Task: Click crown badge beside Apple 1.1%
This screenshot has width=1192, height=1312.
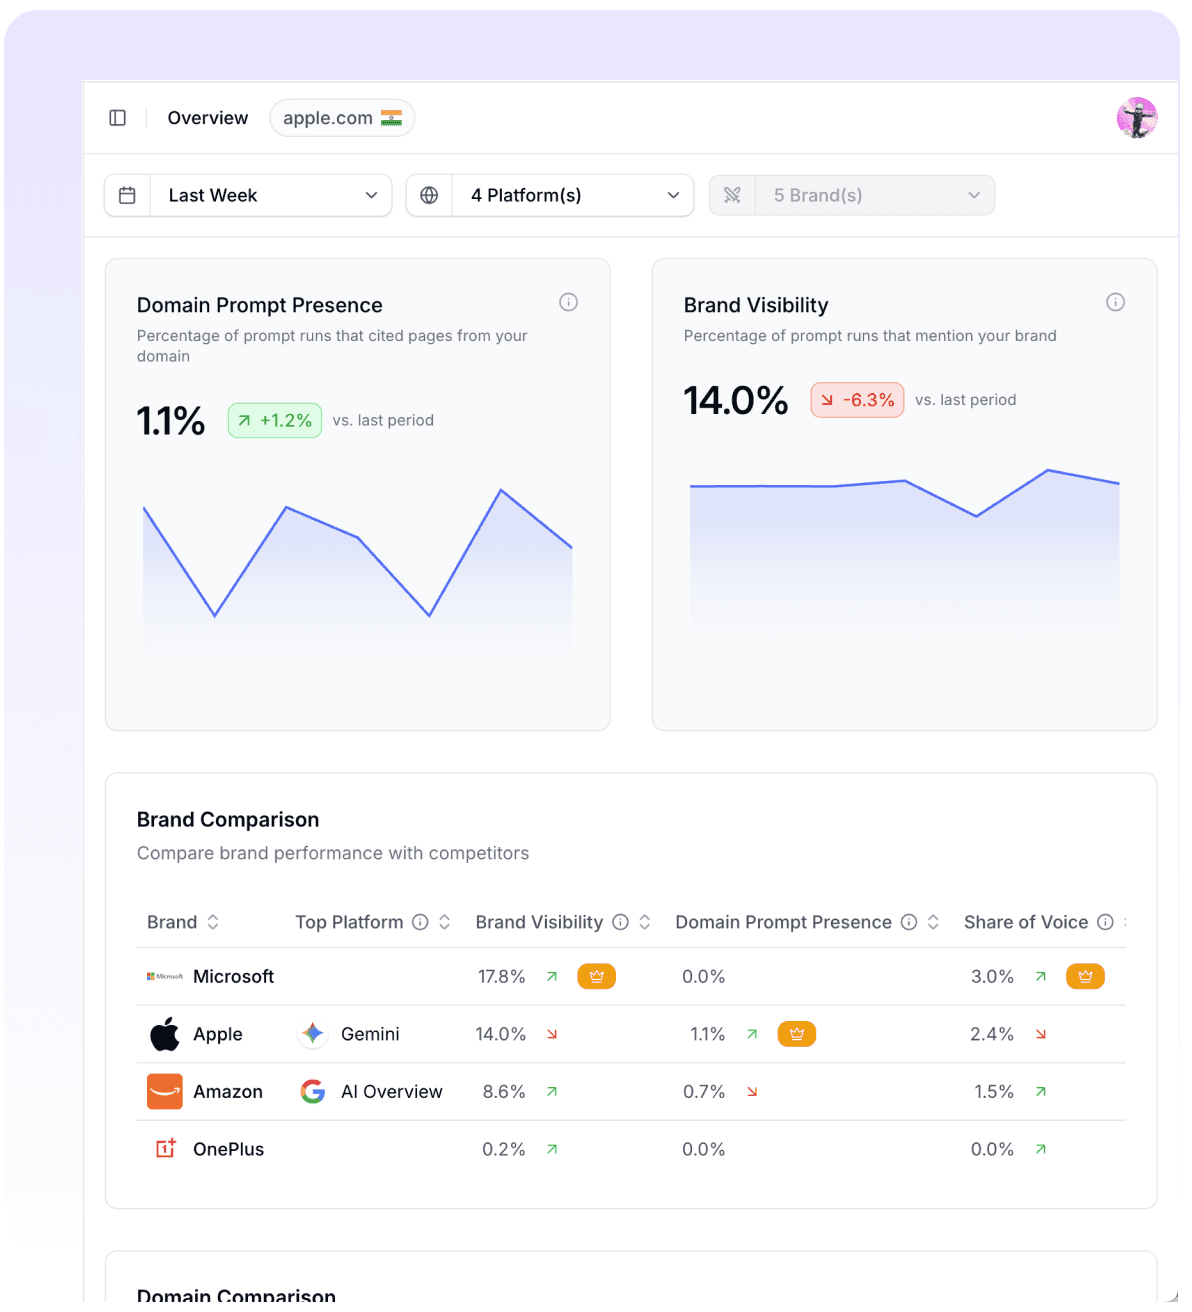Action: pyautogui.click(x=796, y=1034)
